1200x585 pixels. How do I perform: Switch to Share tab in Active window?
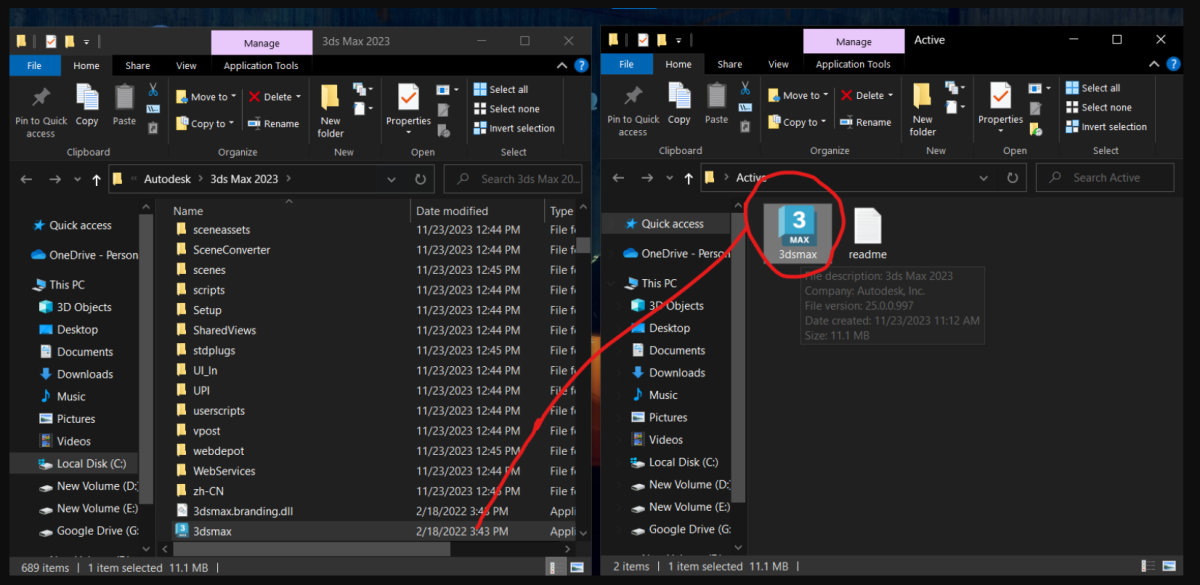[x=730, y=65]
